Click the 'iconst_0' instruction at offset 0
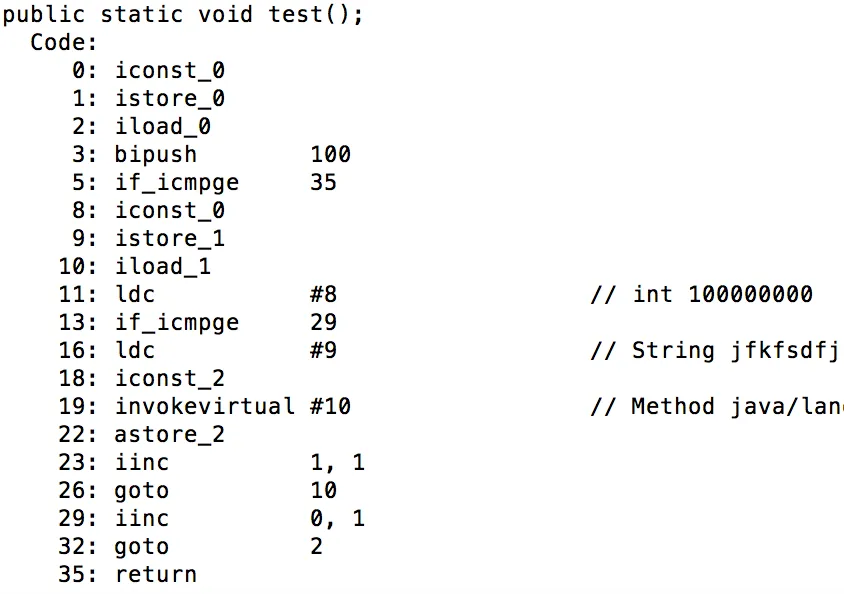 [x=170, y=71]
